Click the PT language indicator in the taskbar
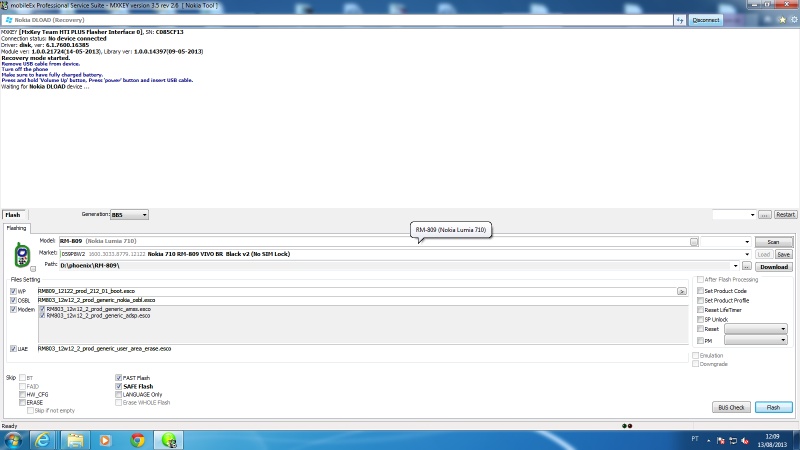 coord(695,439)
